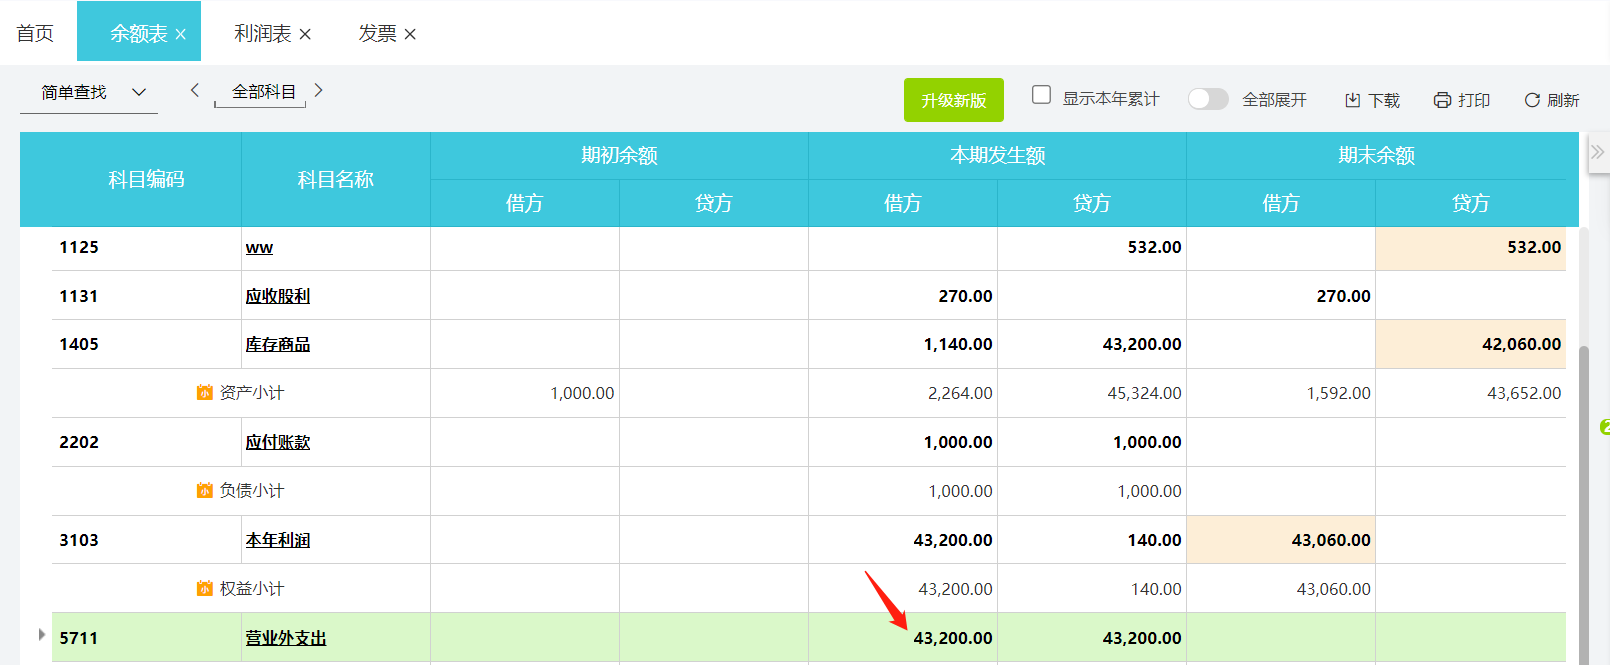The image size is (1610, 665).
Task: Toggle the 全部展开 switch
Action: click(x=1208, y=99)
